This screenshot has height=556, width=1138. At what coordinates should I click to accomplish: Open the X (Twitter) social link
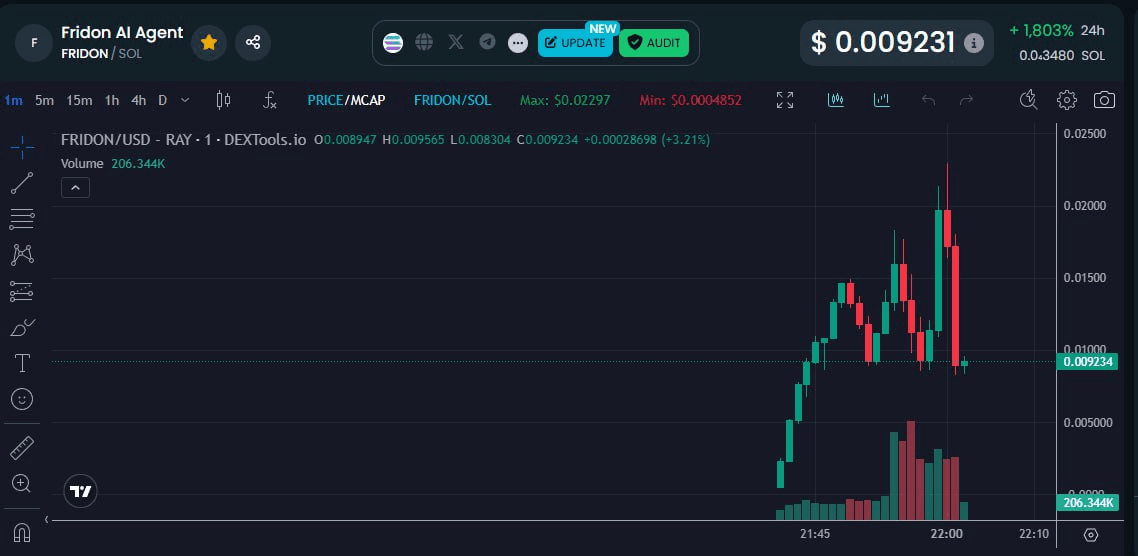456,42
